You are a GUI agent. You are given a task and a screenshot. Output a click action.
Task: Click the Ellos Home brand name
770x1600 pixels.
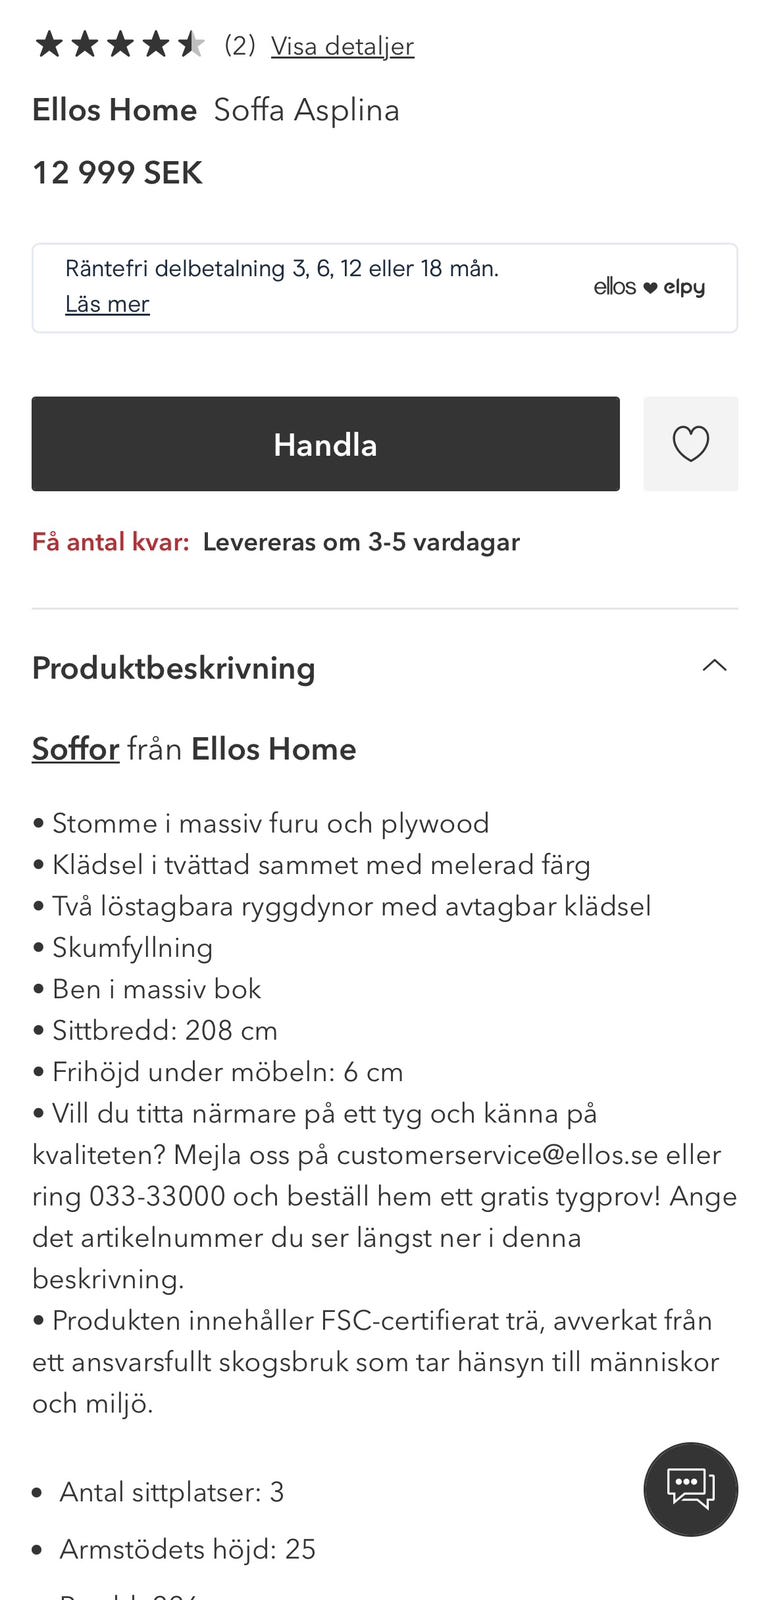pyautogui.click(x=114, y=110)
